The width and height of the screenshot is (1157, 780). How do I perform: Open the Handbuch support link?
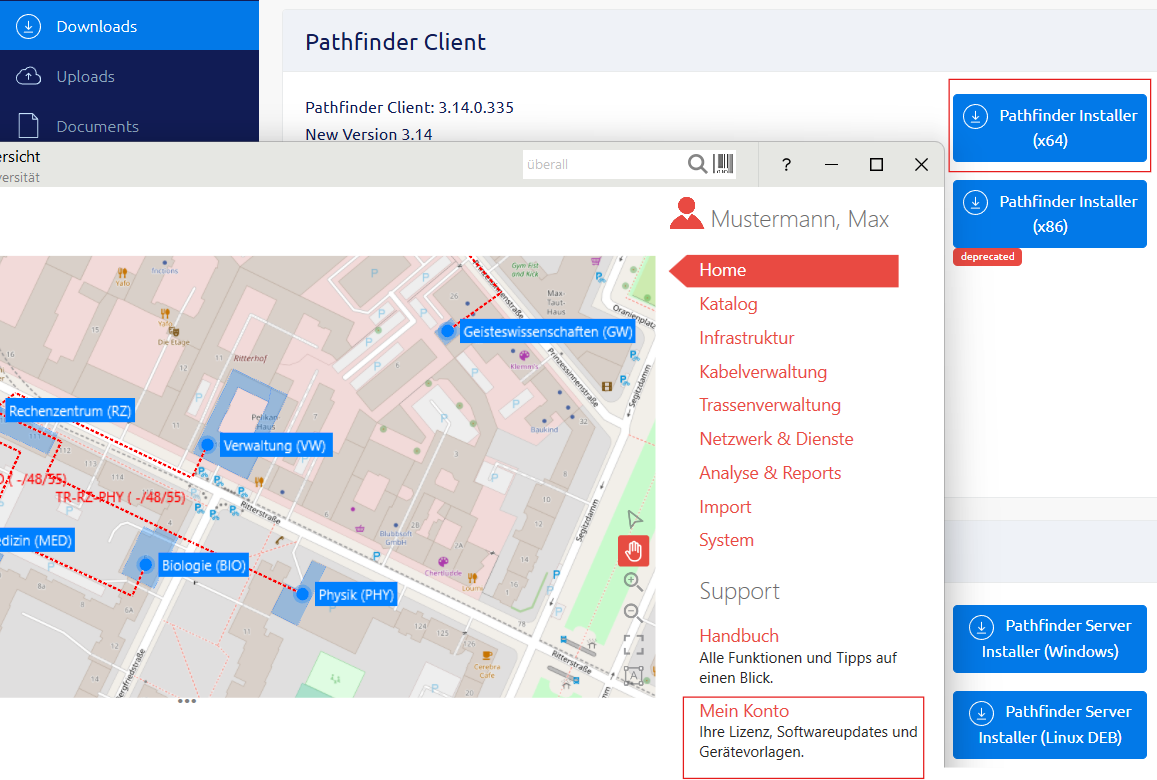click(x=739, y=636)
